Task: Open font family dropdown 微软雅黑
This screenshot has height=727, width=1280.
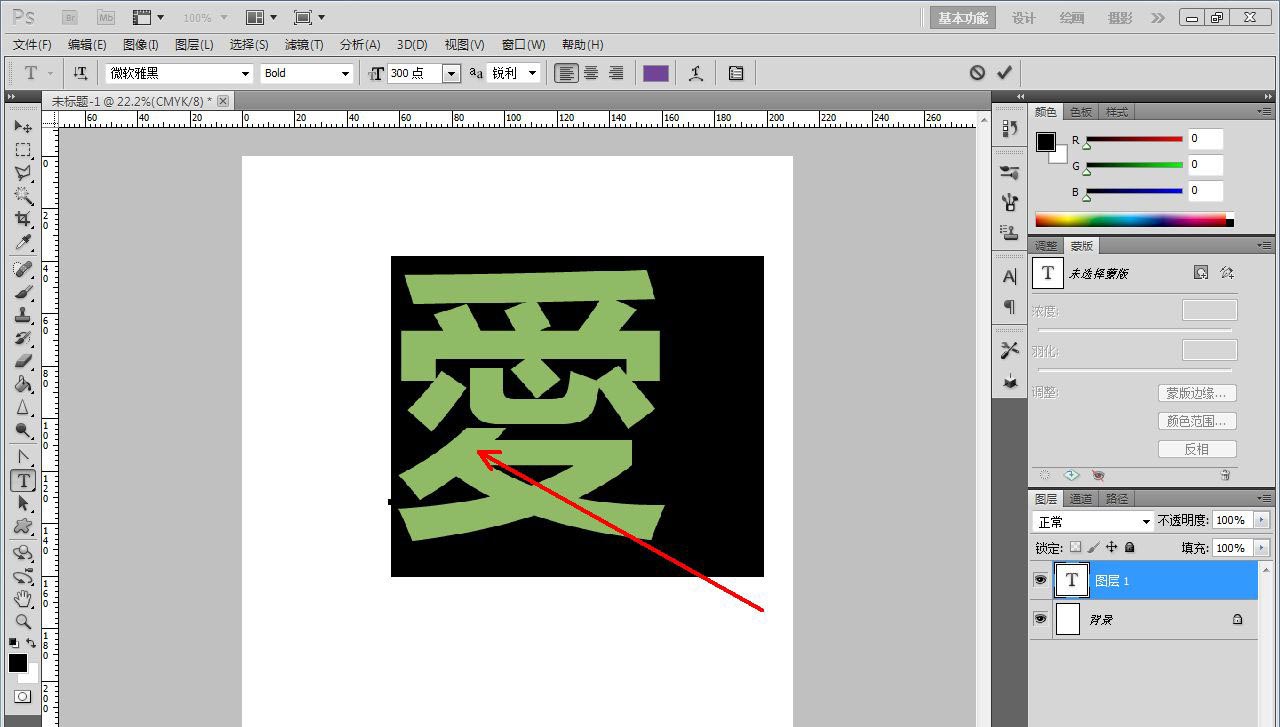Action: click(245, 73)
